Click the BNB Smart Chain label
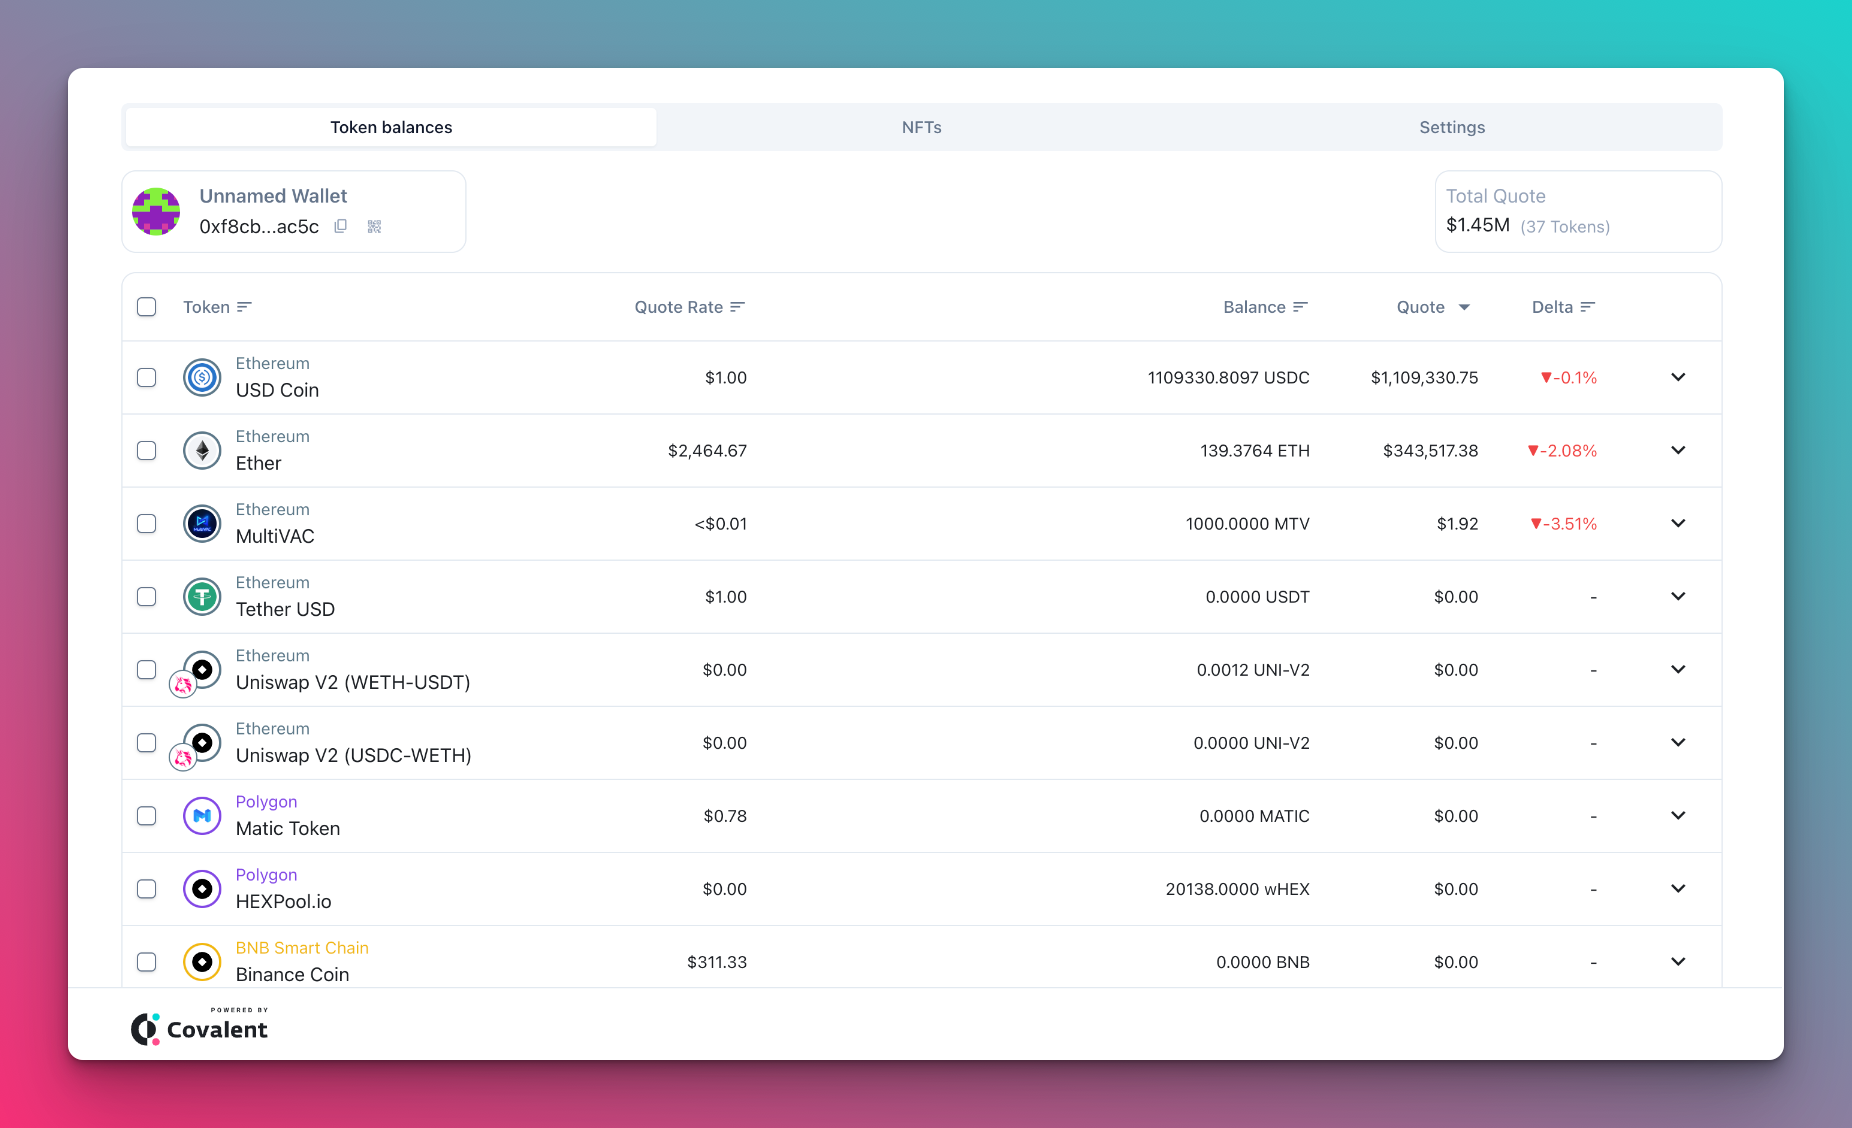Image resolution: width=1852 pixels, height=1128 pixels. [302, 947]
